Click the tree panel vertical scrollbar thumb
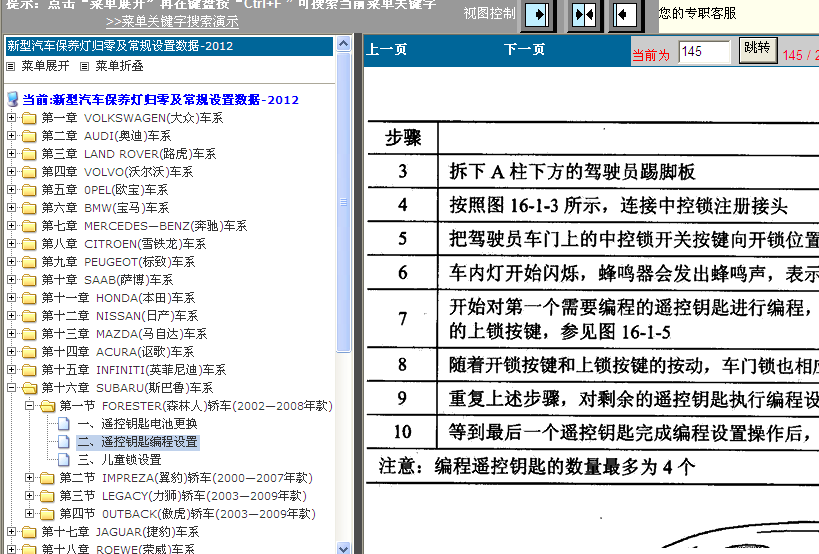This screenshot has height=554, width=819. [x=344, y=200]
